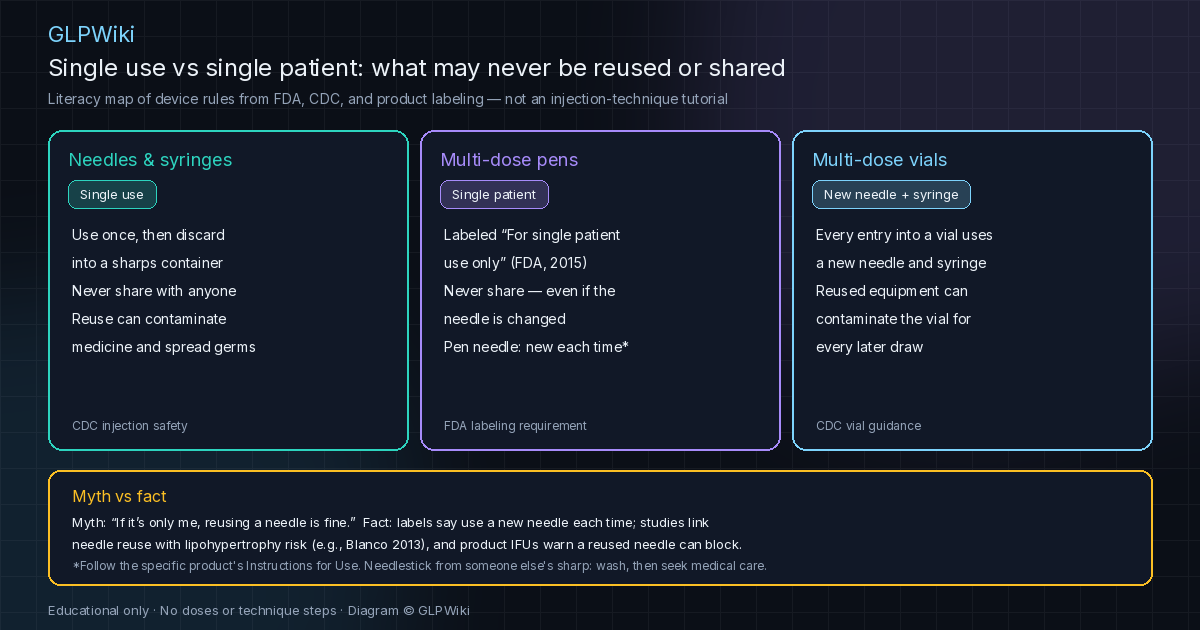Select 'Pen needle: new each time*' line
1200x630 pixels.
click(536, 347)
